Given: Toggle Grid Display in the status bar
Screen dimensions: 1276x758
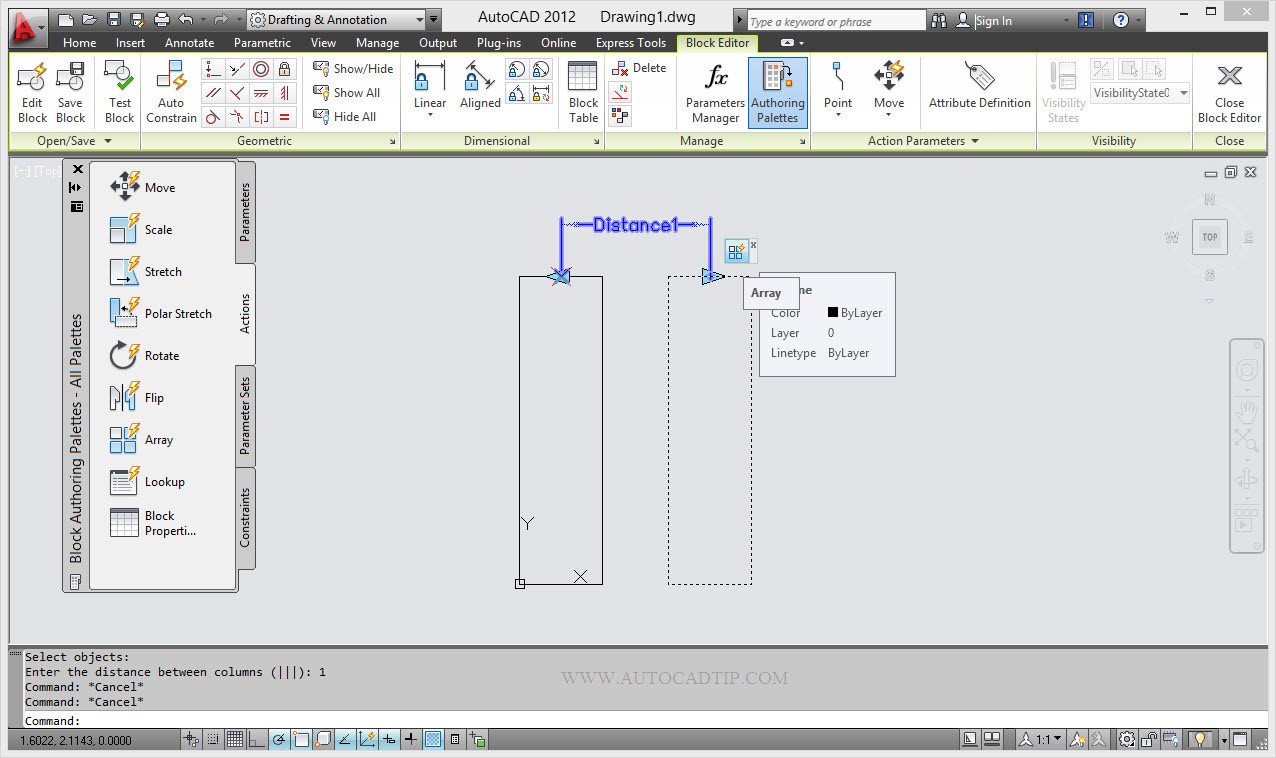Looking at the screenshot, I should (x=235, y=740).
